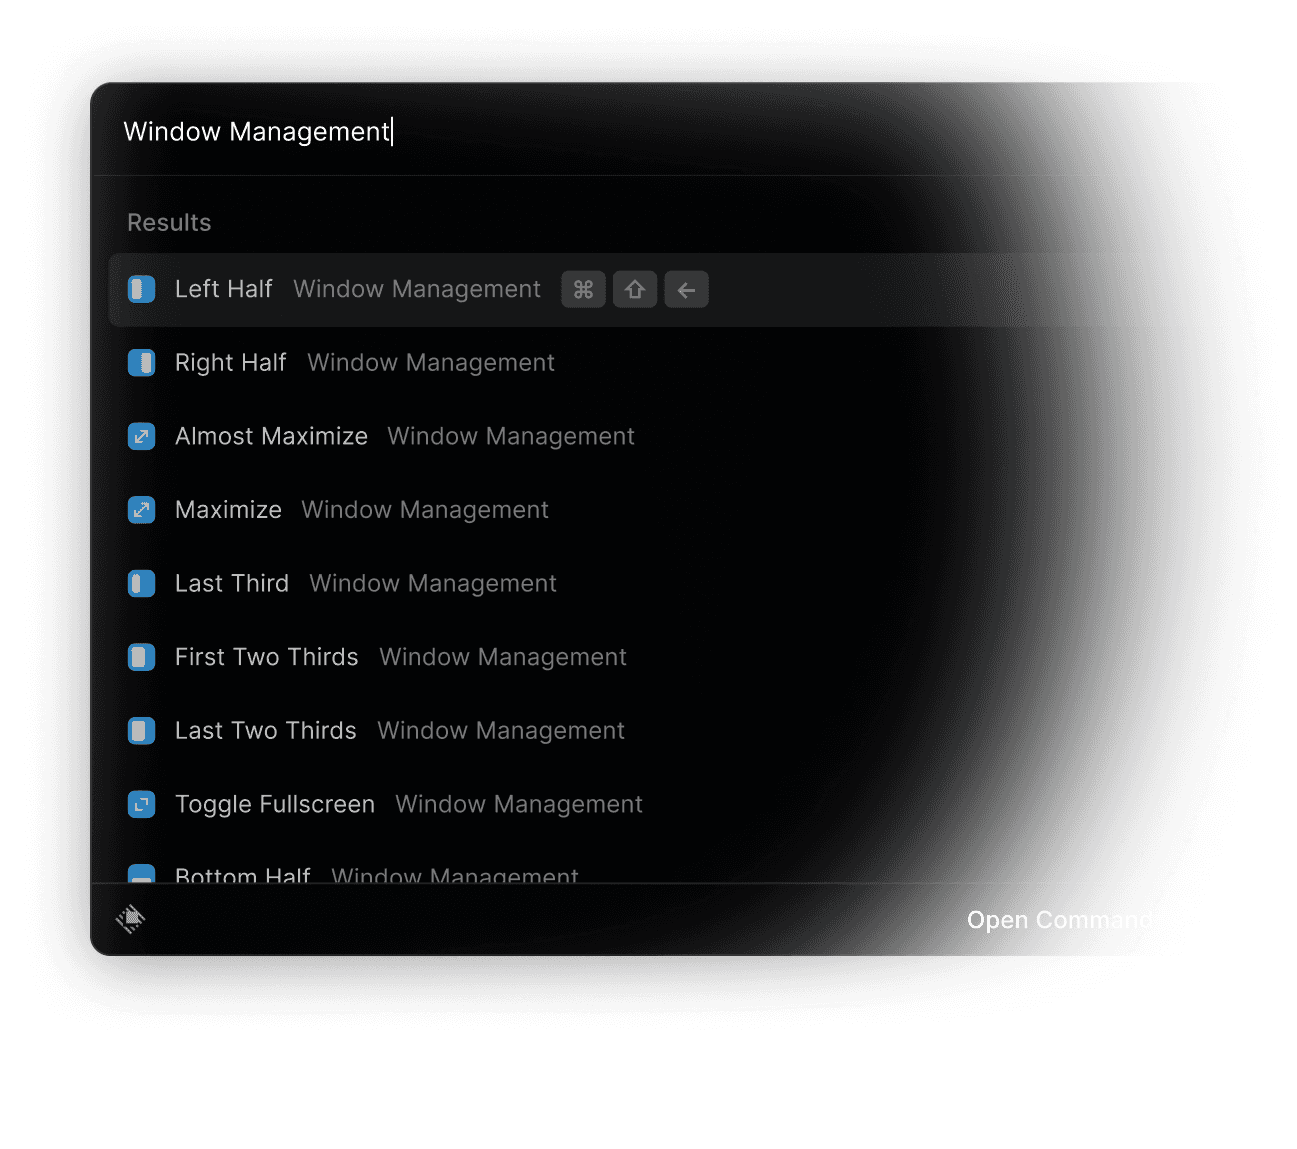Viewport: 1297px width, 1149px height.
Task: Click the Toggle Fullscreen icon
Action: point(141,804)
